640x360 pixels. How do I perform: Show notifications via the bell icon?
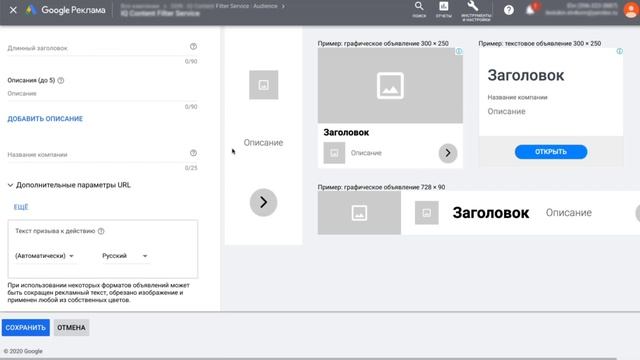[x=531, y=9]
